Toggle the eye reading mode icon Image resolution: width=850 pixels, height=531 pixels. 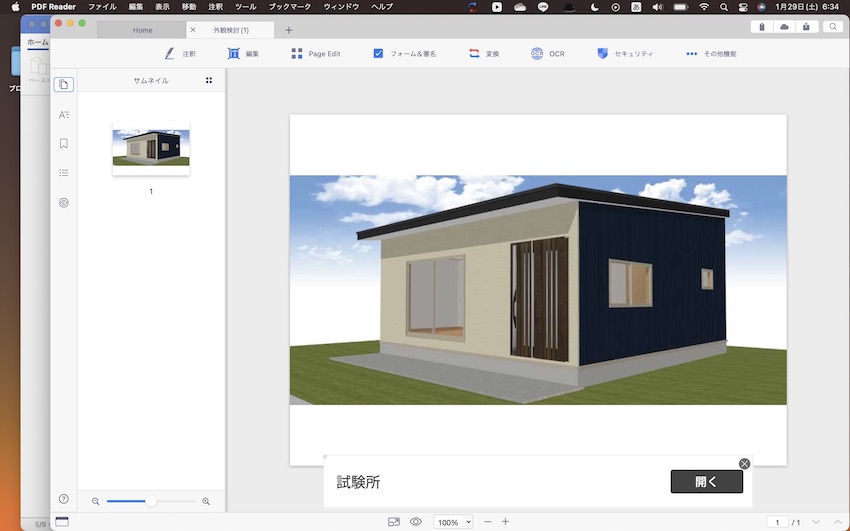tap(416, 522)
